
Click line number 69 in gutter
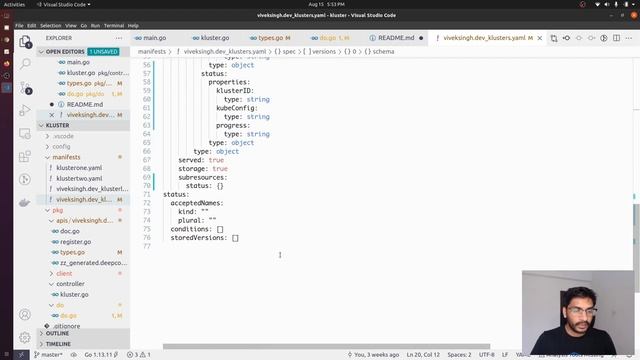147,177
